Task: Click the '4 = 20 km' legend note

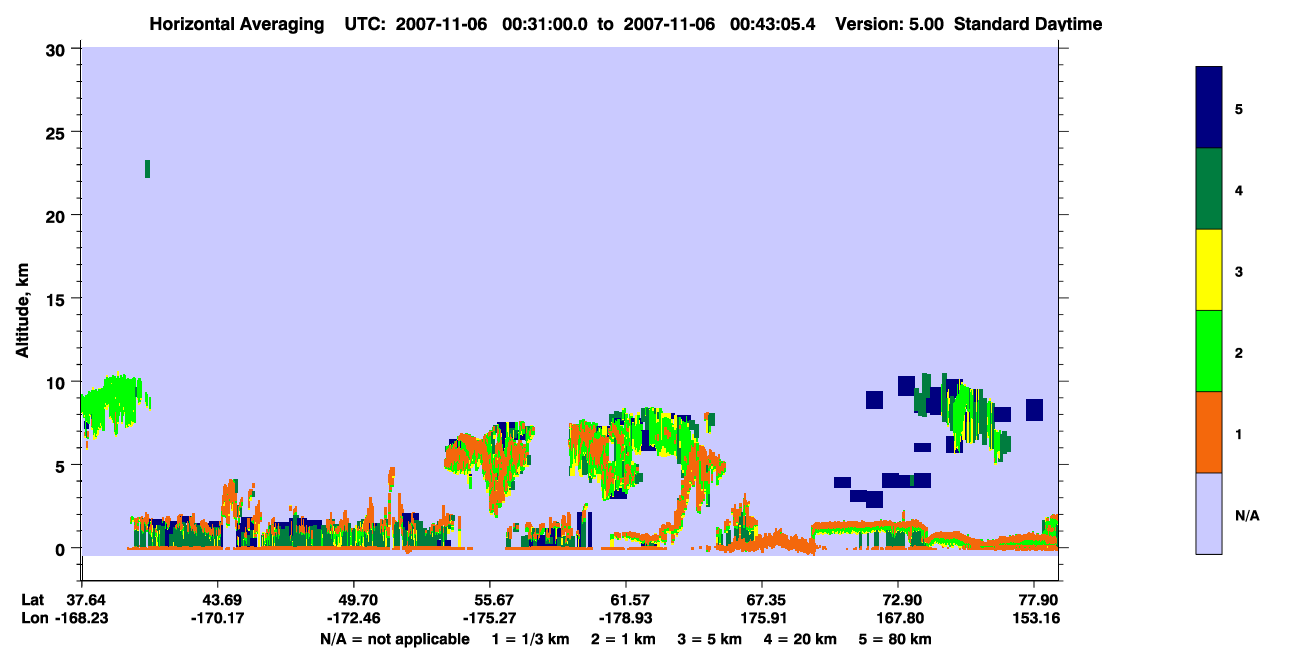Action: [800, 639]
